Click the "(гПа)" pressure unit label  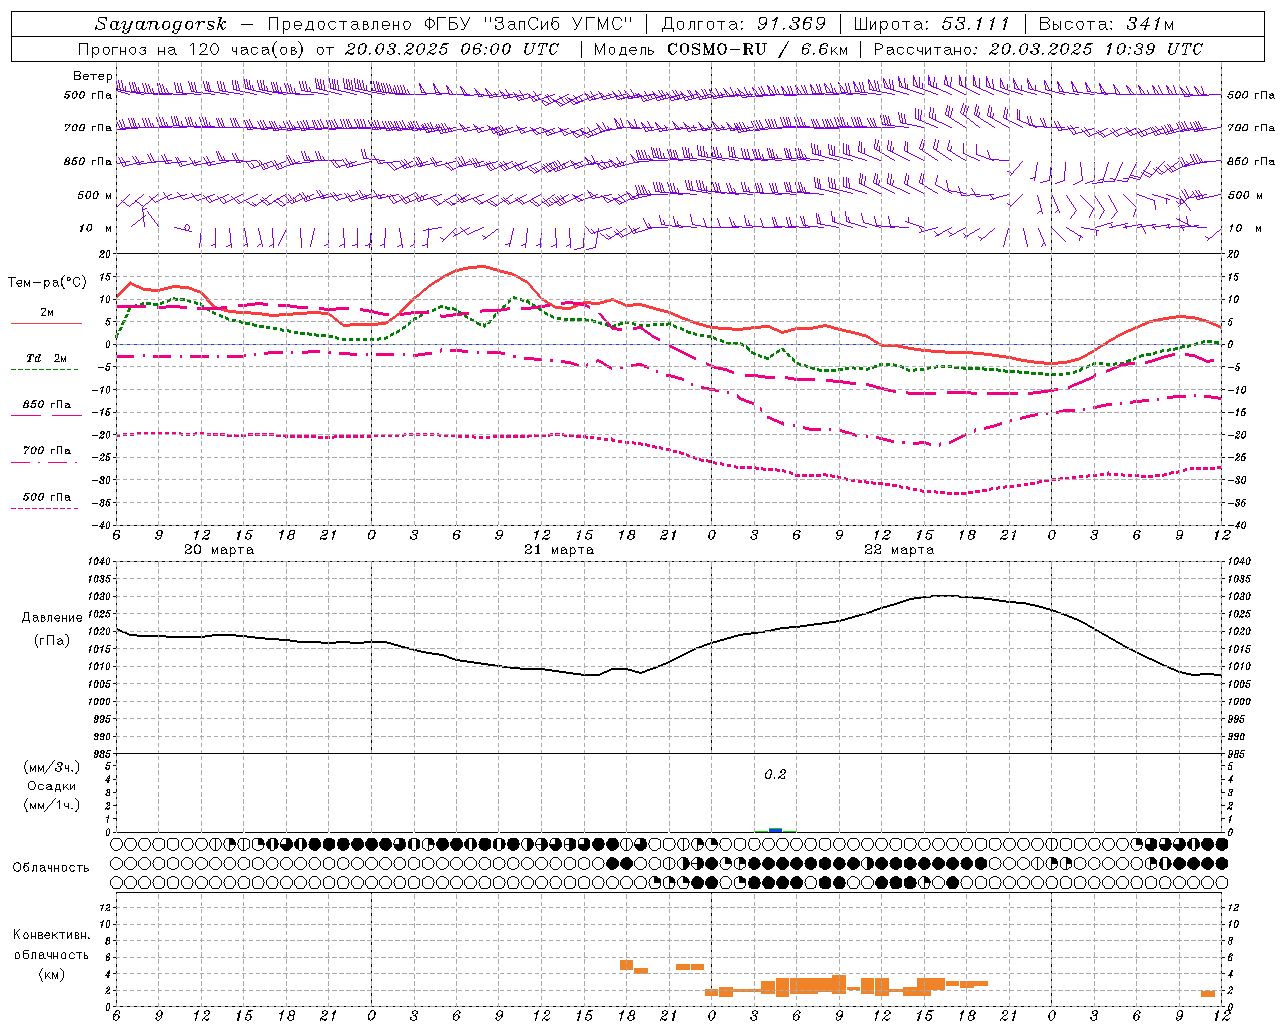pos(52,640)
